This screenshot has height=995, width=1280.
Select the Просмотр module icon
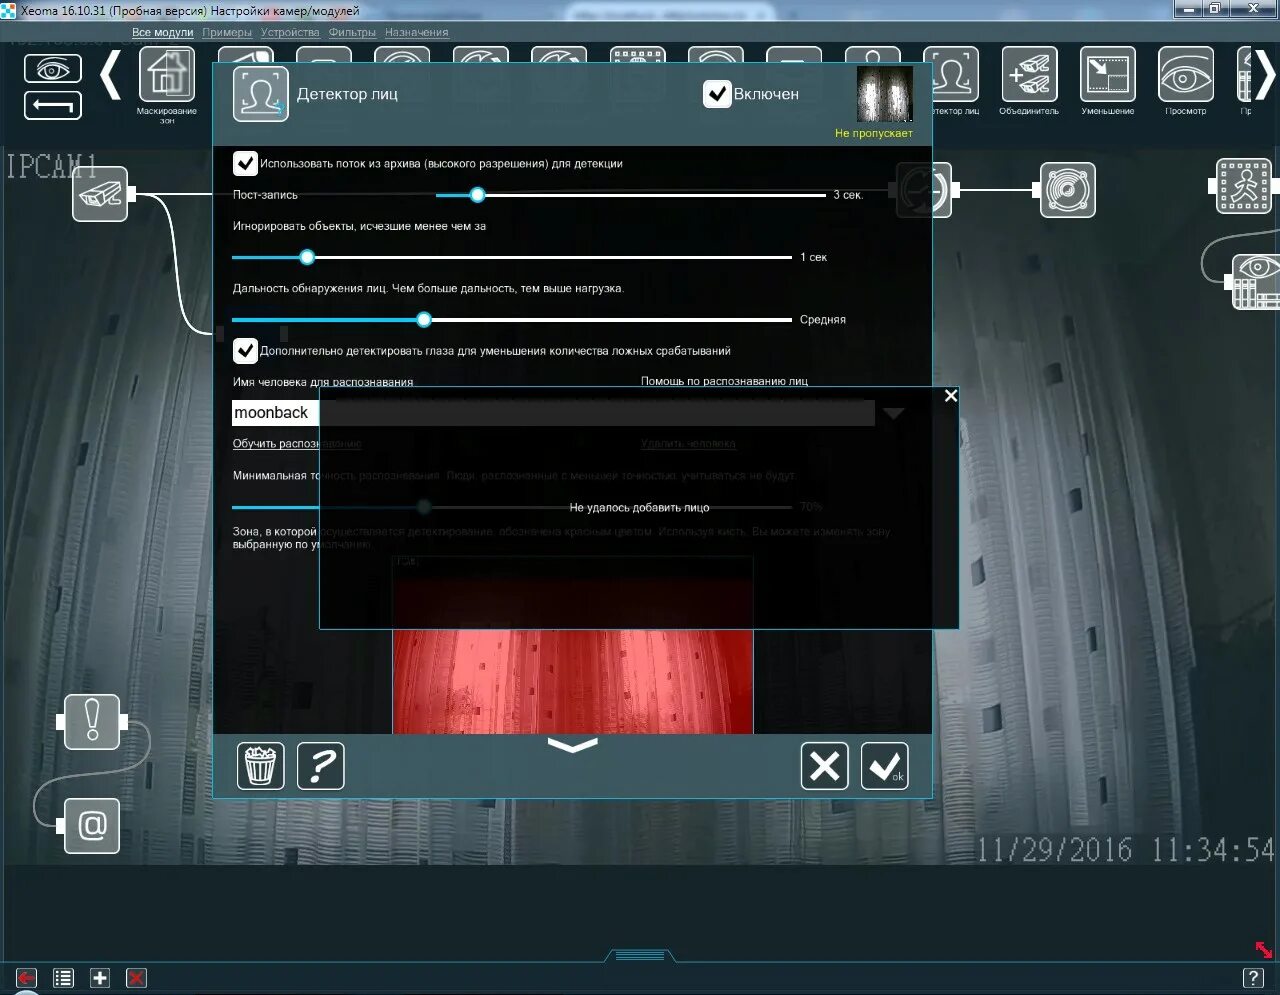pyautogui.click(x=1186, y=75)
